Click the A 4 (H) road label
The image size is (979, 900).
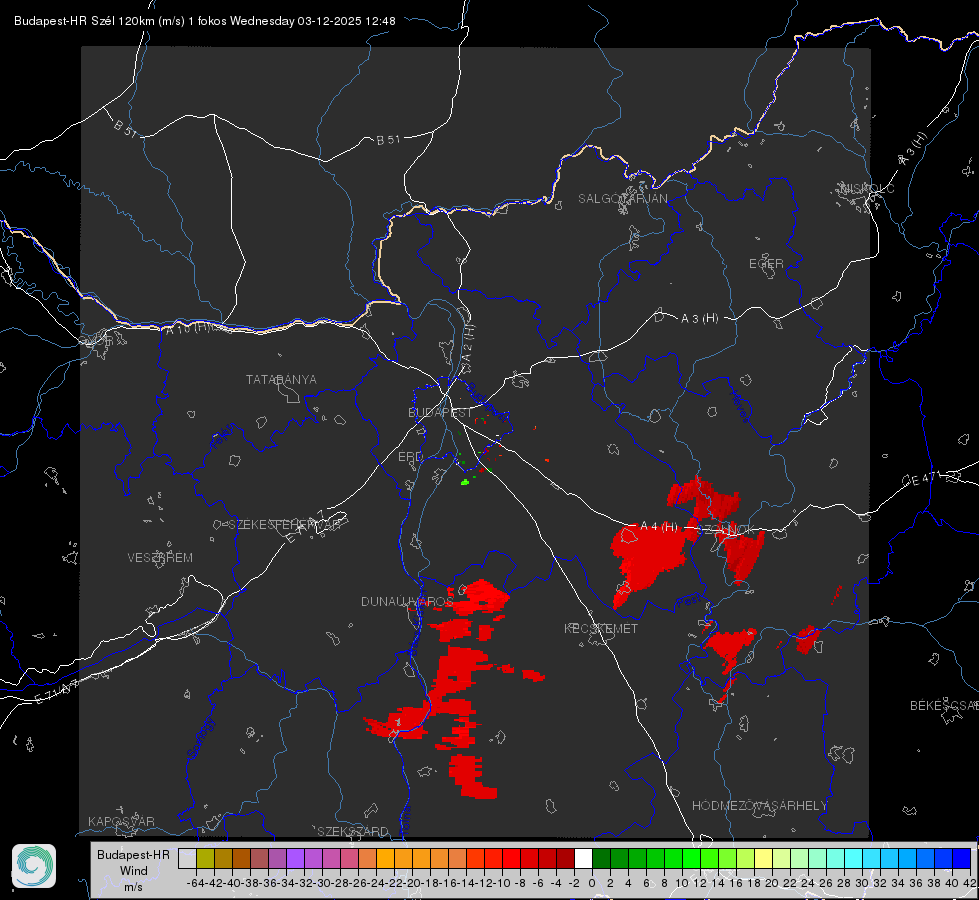click(x=659, y=527)
